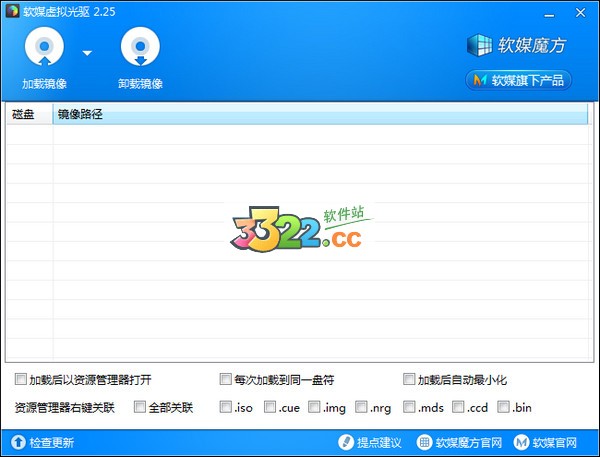Enable 加载后自动最小化 checkbox
The width and height of the screenshot is (600, 457).
pyautogui.click(x=409, y=379)
